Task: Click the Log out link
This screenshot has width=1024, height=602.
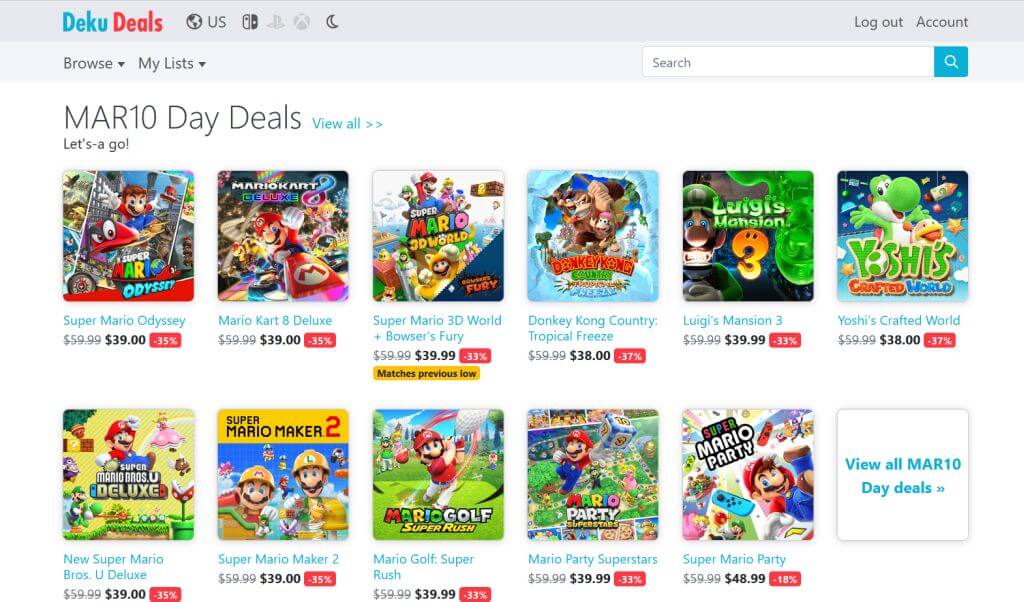Action: [x=878, y=21]
